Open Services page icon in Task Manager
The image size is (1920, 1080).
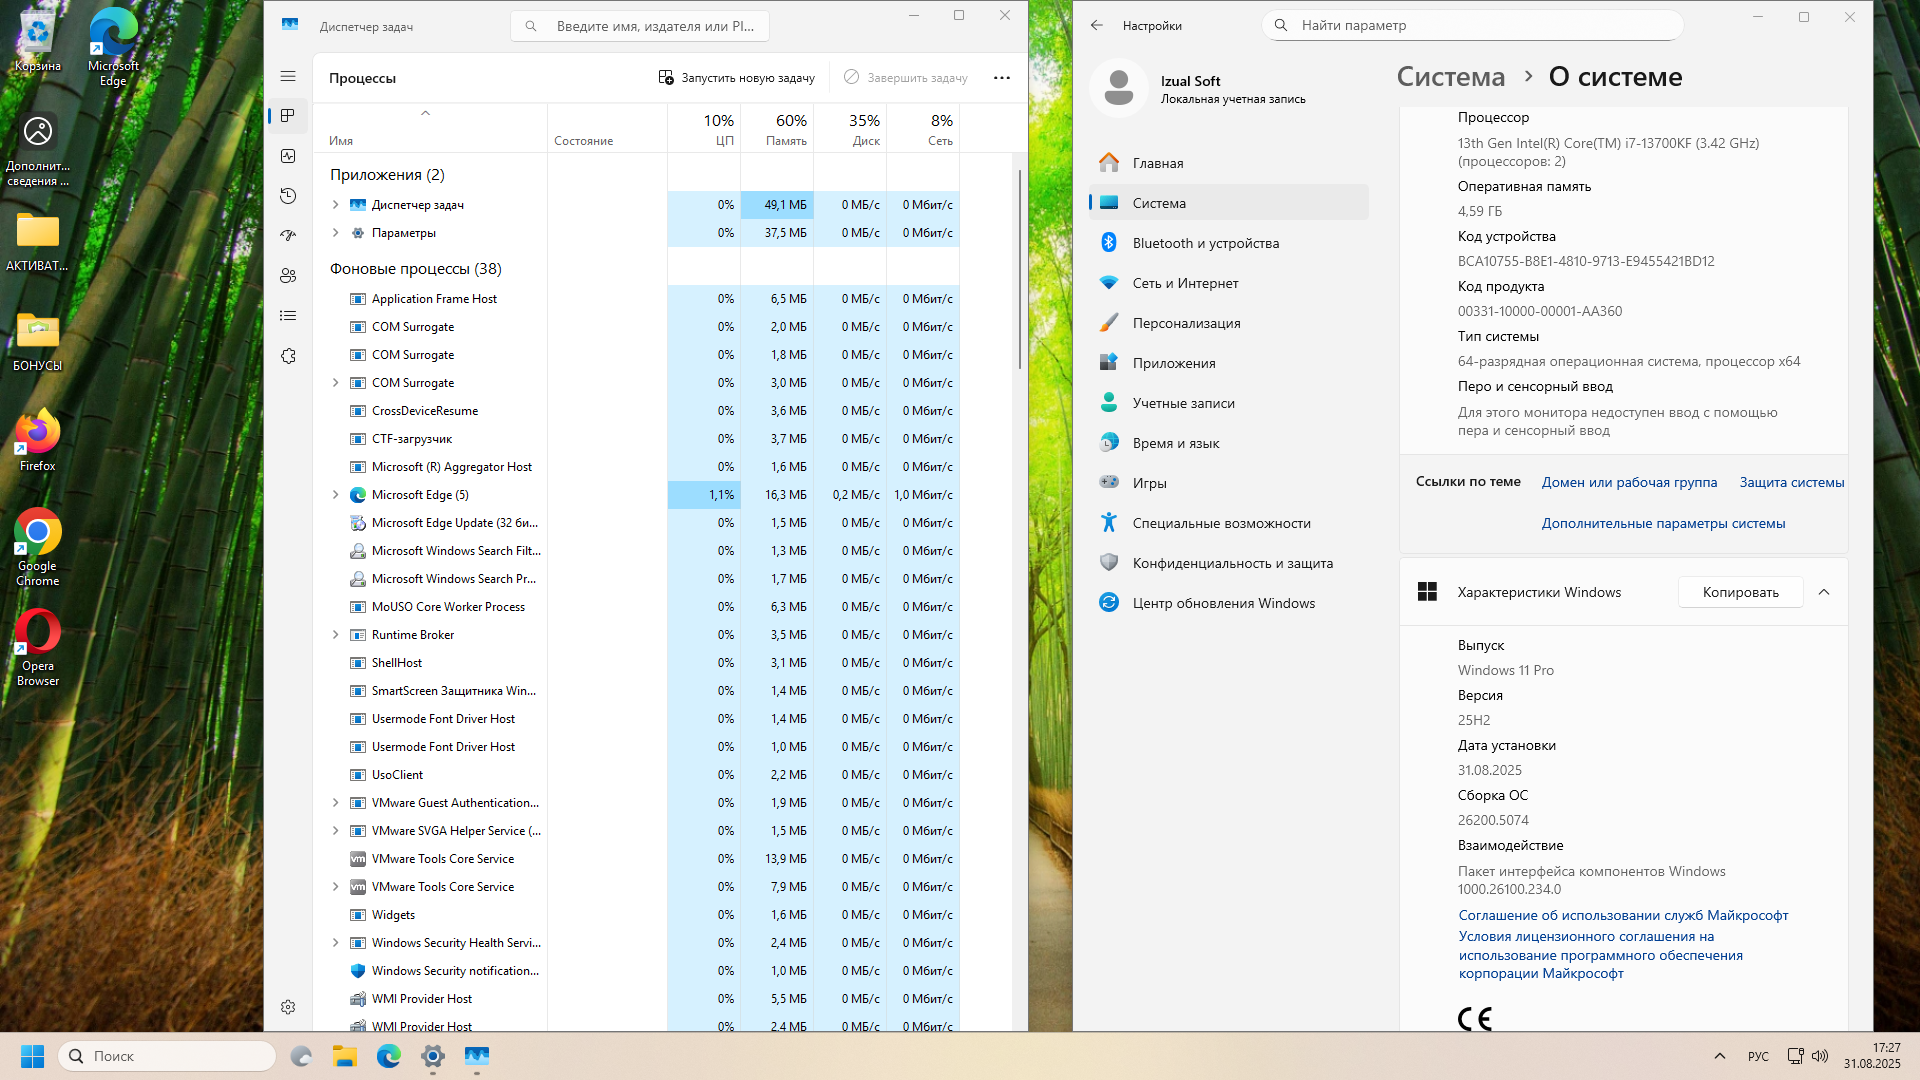[x=288, y=356]
